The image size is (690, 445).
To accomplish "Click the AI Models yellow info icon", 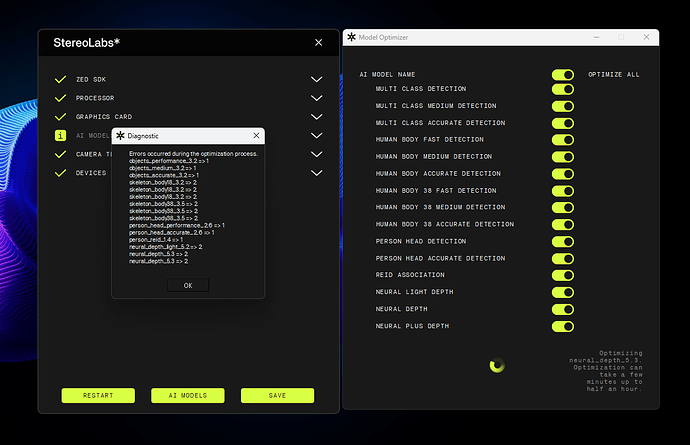I will (x=60, y=135).
